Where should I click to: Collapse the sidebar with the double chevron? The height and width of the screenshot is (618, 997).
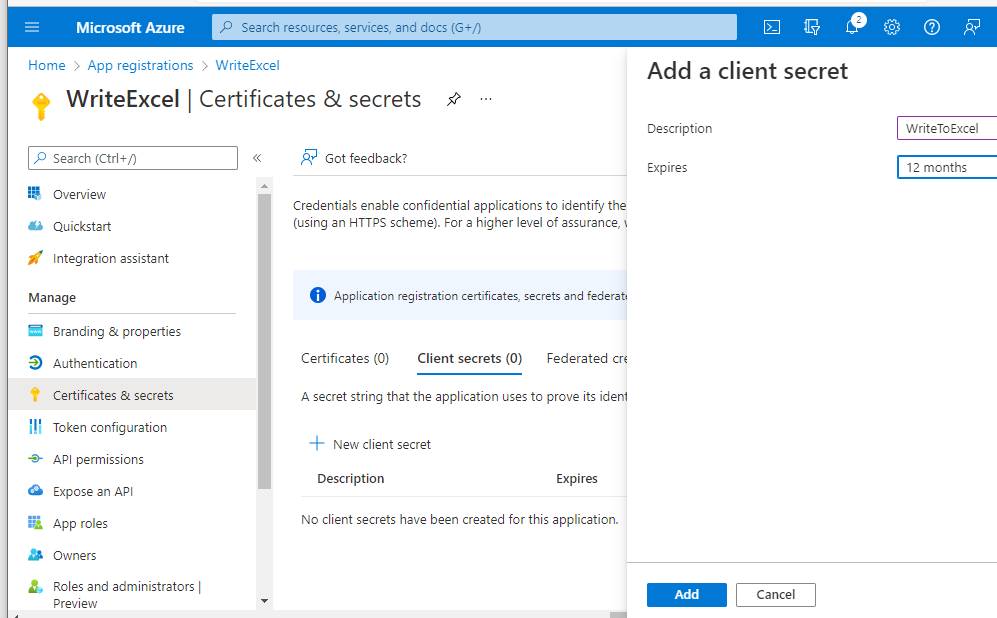point(257,158)
